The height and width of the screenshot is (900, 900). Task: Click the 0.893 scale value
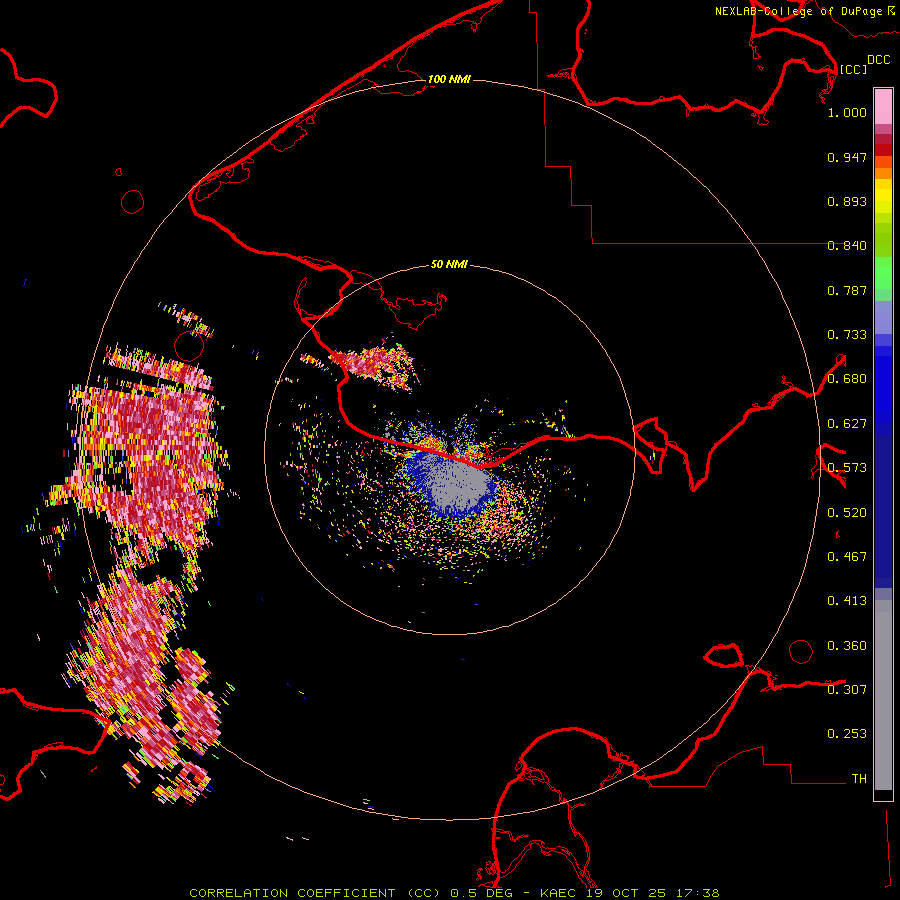[847, 201]
